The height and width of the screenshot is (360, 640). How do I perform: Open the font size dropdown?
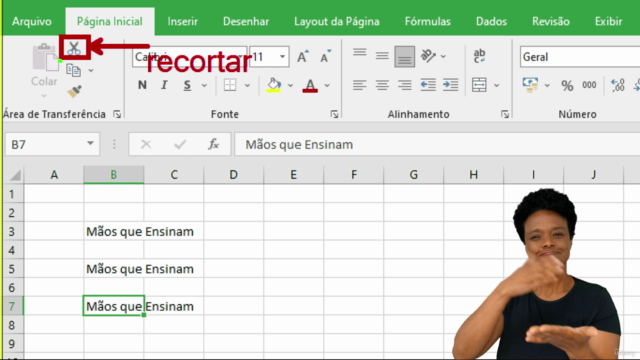coord(282,56)
